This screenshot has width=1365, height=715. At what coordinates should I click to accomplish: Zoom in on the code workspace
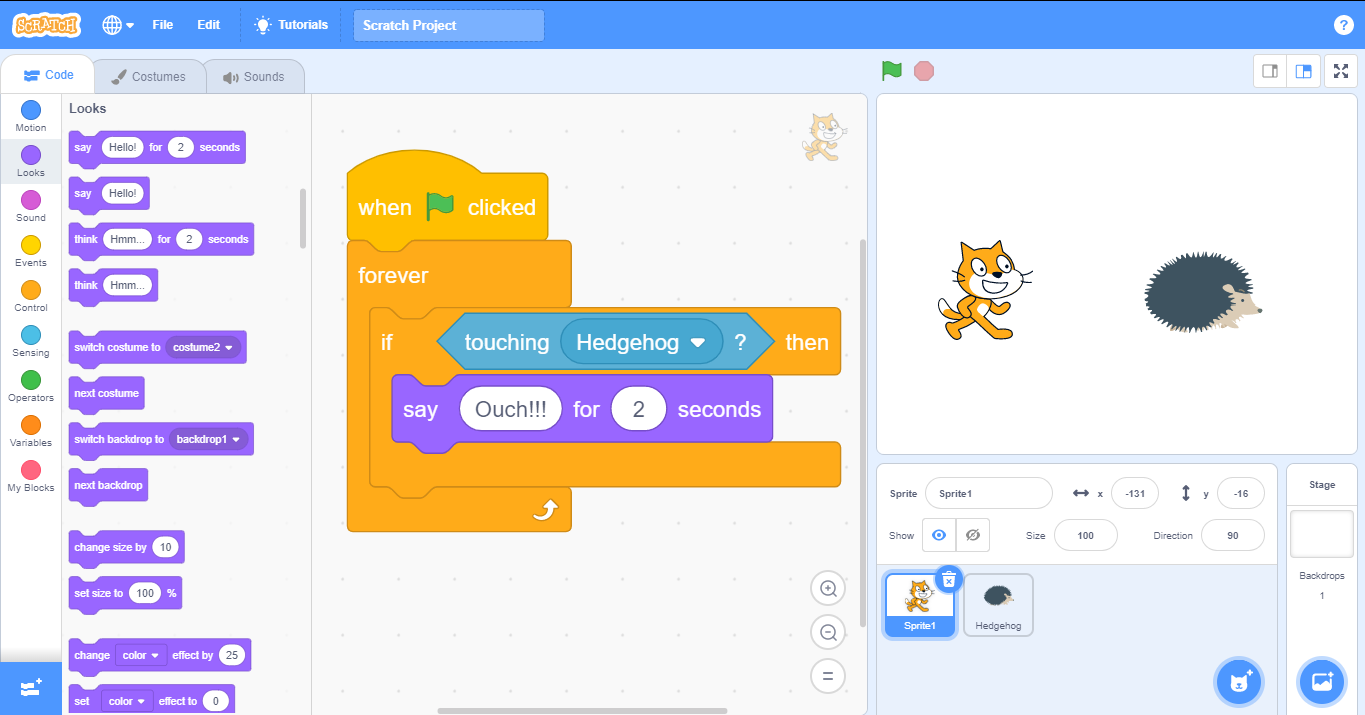pyautogui.click(x=828, y=589)
